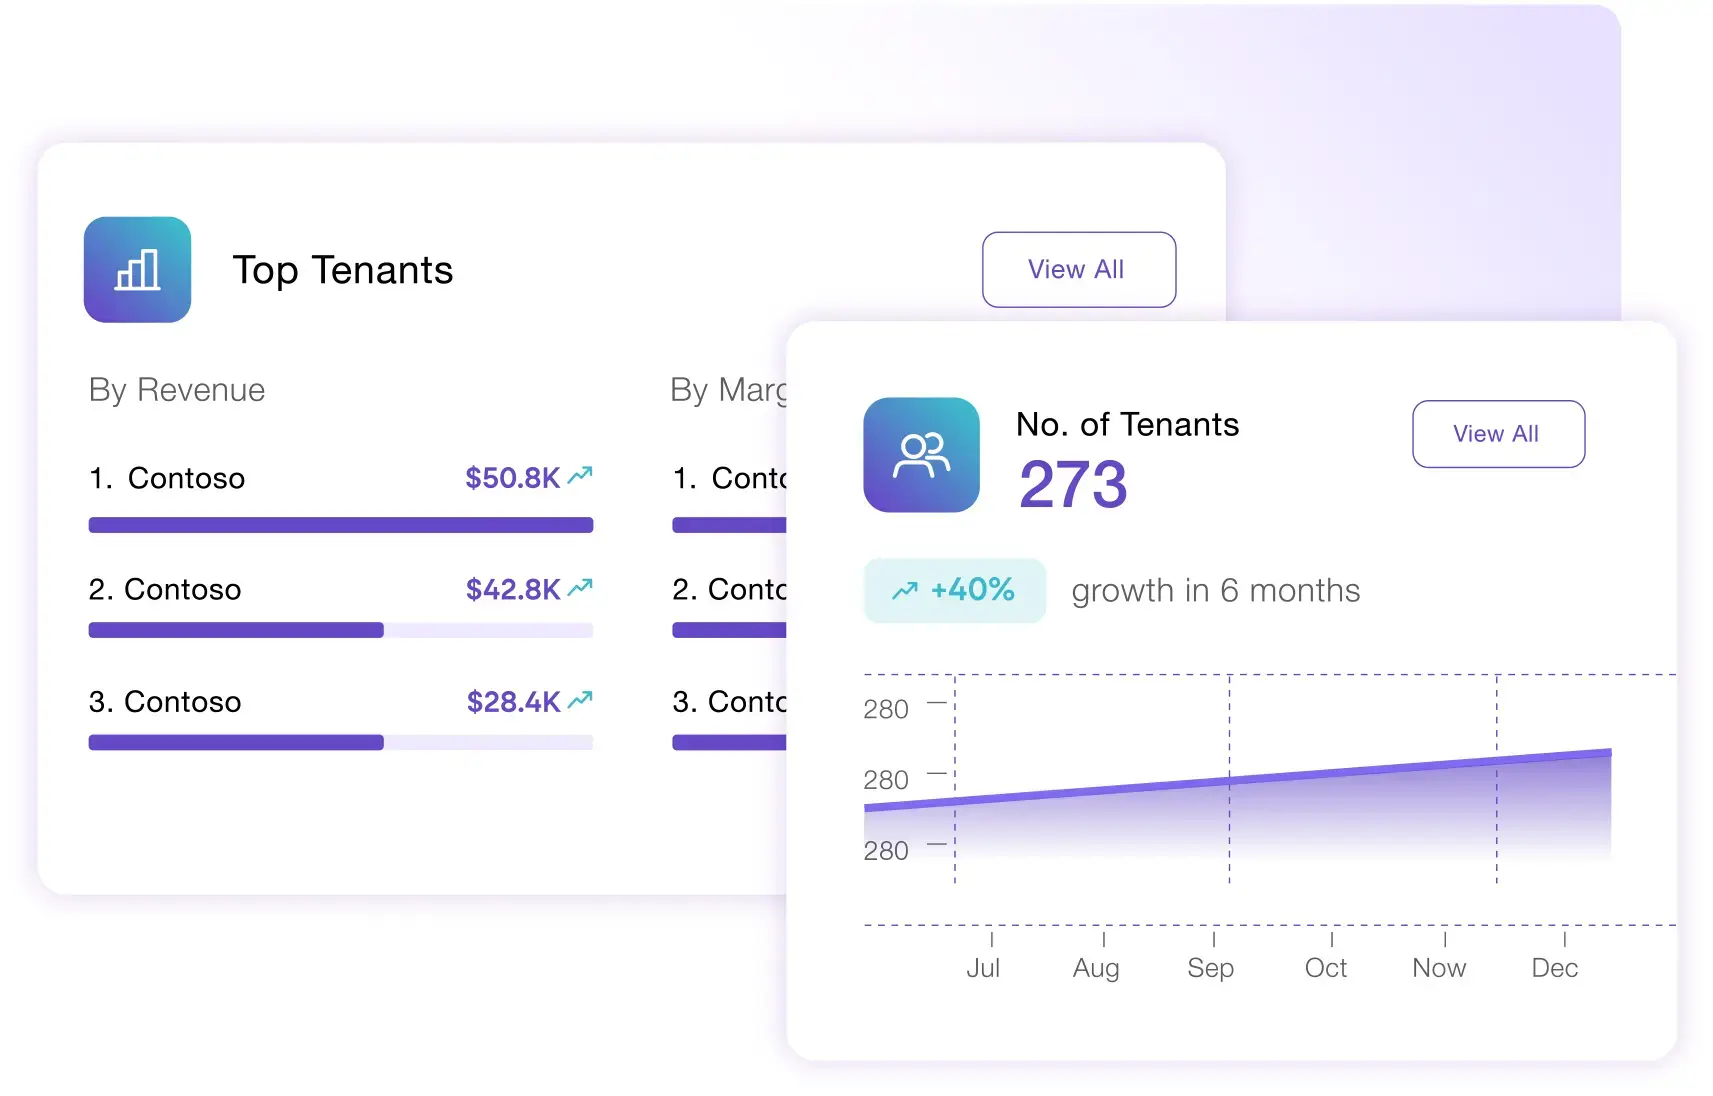Click the Now label on chart axis
The height and width of the screenshot is (1096, 1713).
coord(1439,968)
